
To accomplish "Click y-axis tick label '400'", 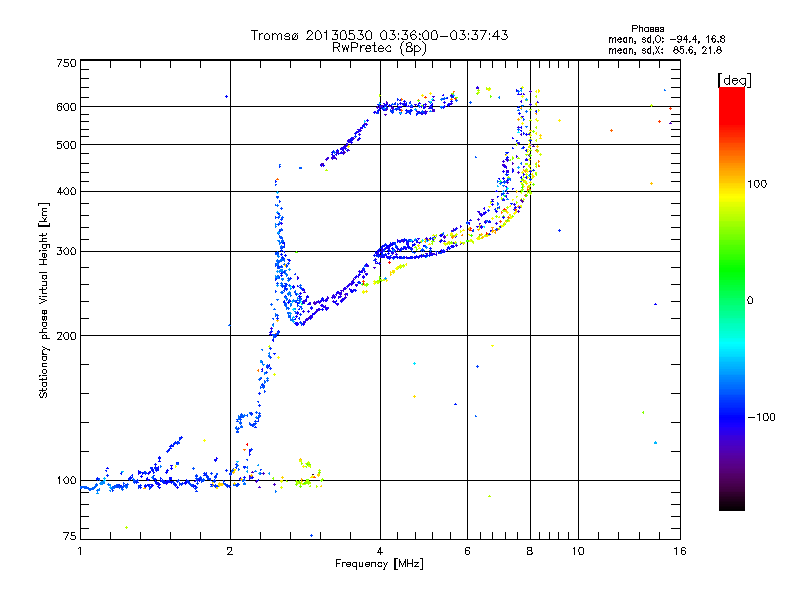I will (66, 191).
